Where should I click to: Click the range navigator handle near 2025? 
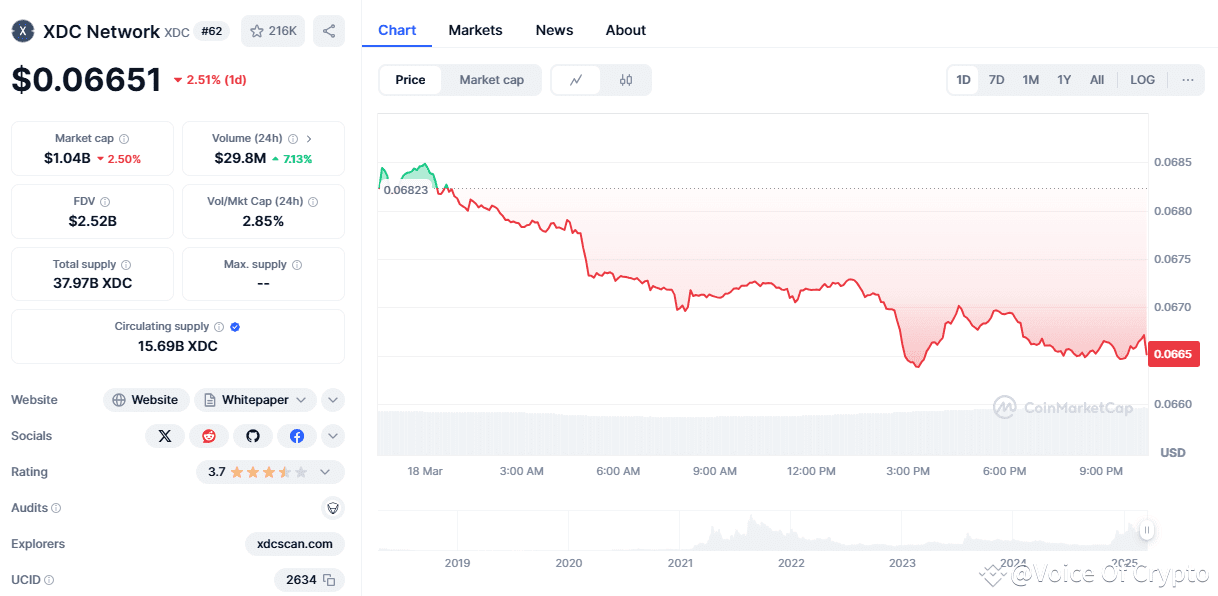1147,530
